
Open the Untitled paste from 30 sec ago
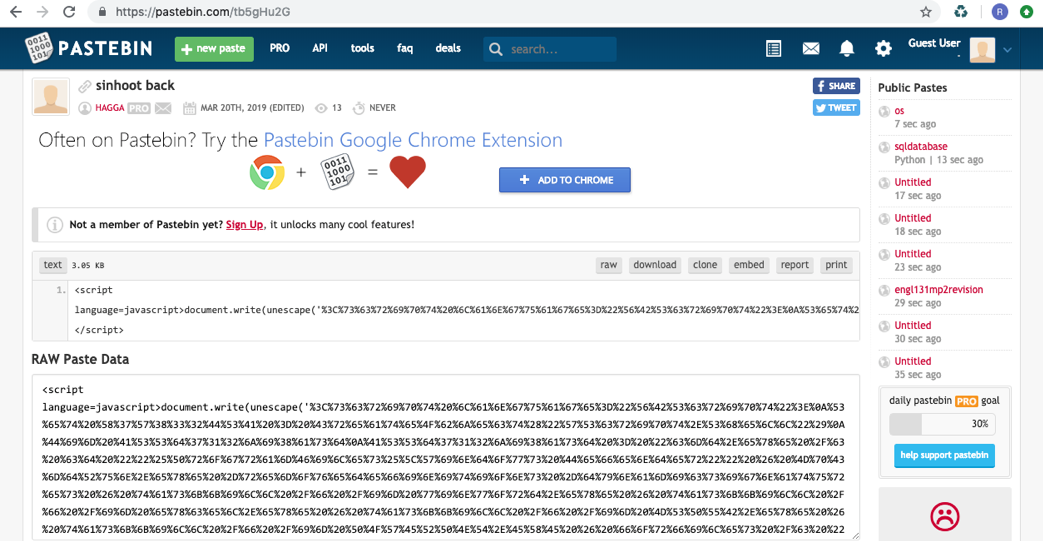[913, 326]
